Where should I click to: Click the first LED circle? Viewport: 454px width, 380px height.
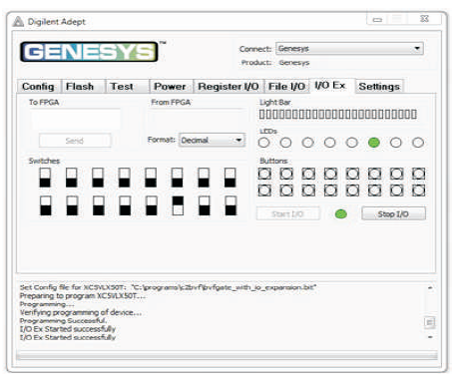coord(264,143)
